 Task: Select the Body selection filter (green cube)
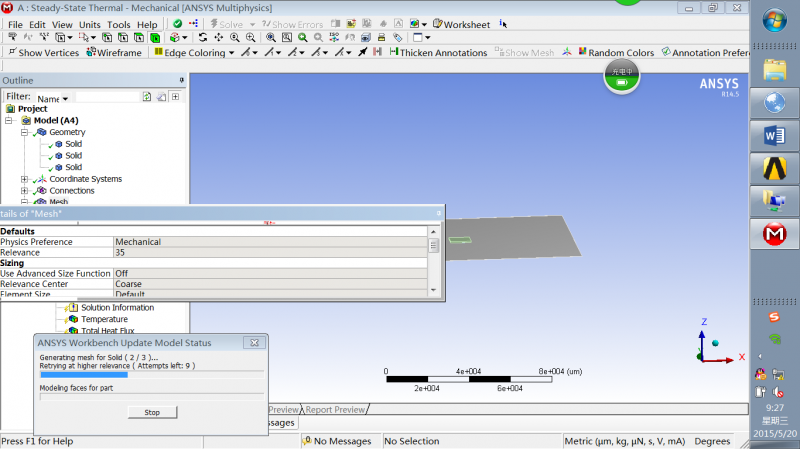pos(155,37)
